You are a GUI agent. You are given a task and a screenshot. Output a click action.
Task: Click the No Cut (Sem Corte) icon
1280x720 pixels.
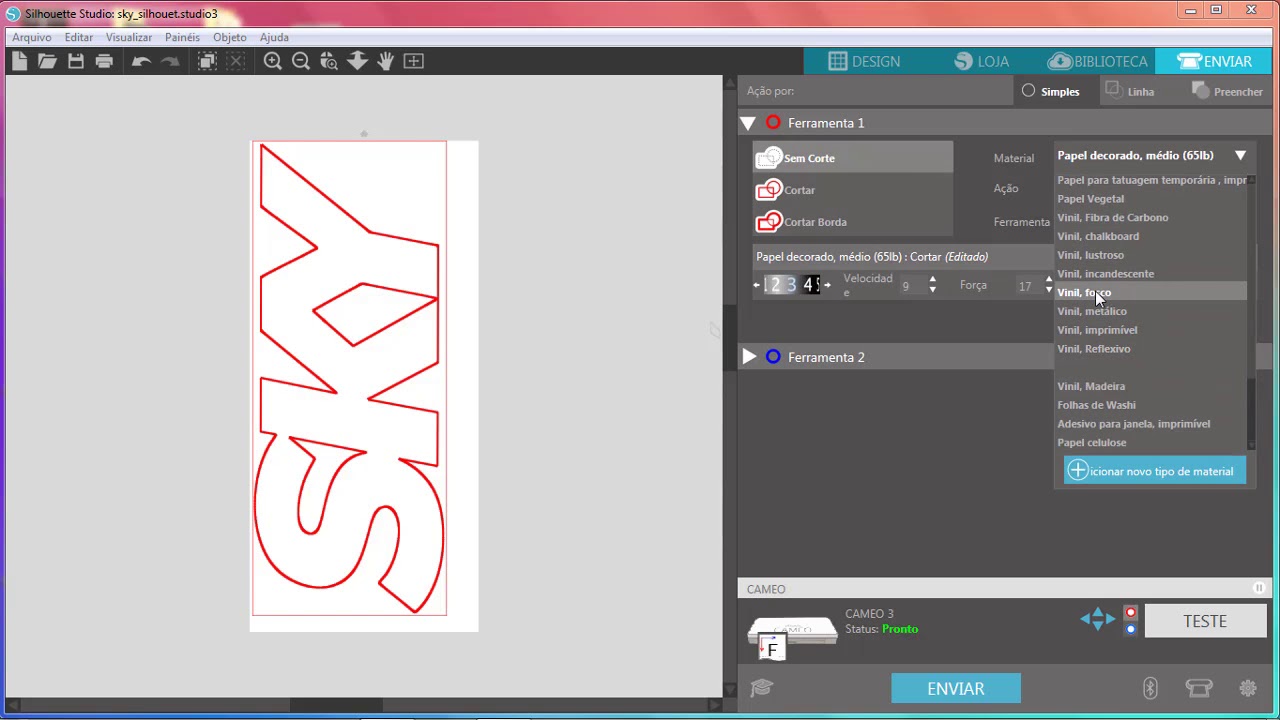[x=768, y=158]
